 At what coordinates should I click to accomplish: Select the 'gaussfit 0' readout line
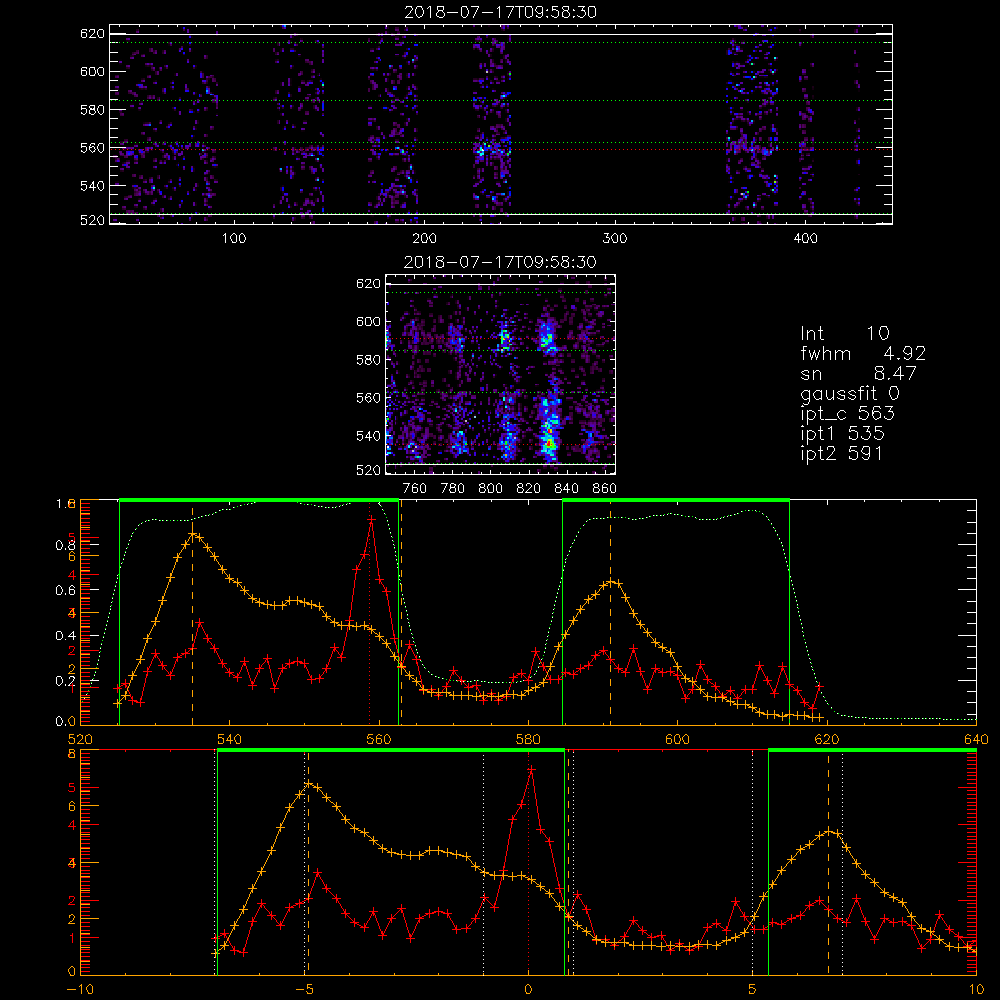850,393
